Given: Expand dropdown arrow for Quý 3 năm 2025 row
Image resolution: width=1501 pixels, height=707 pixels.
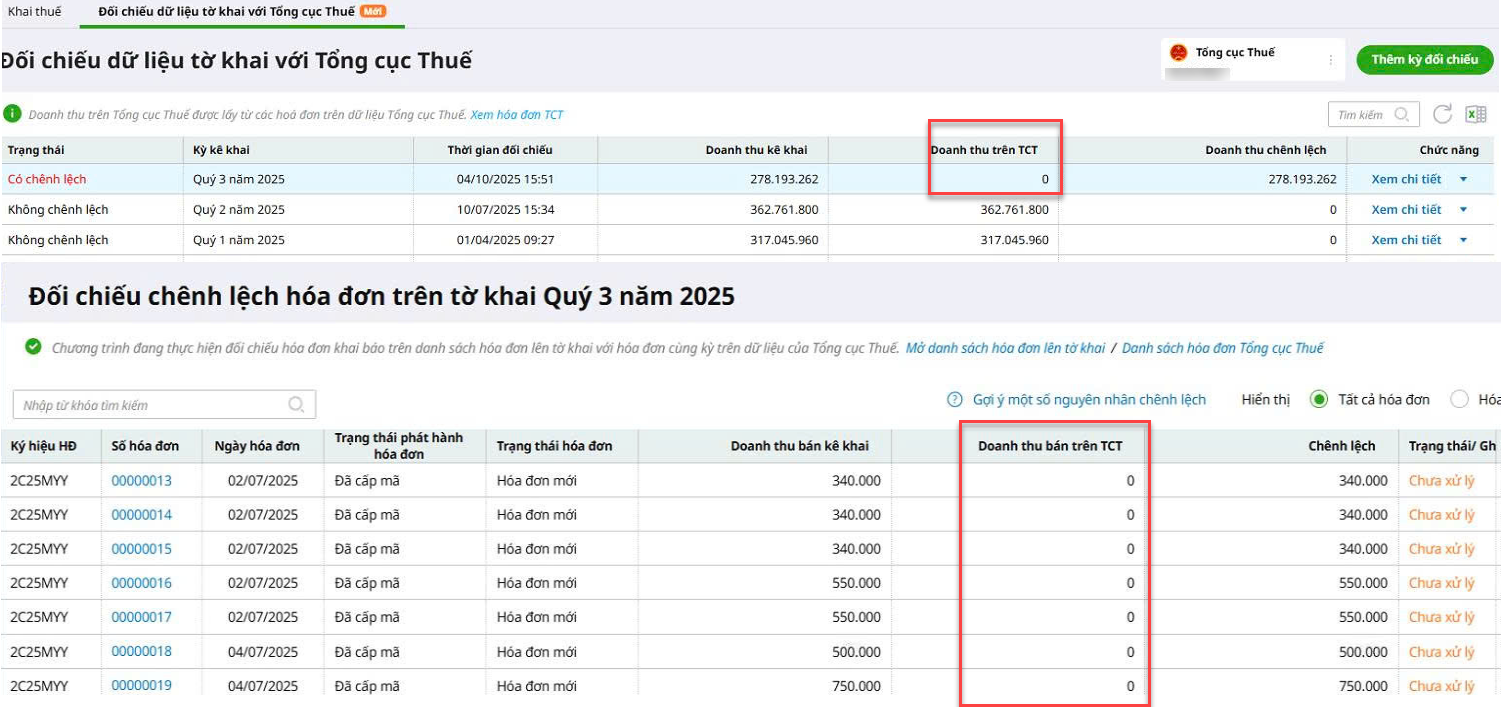Looking at the screenshot, I should tap(1464, 180).
